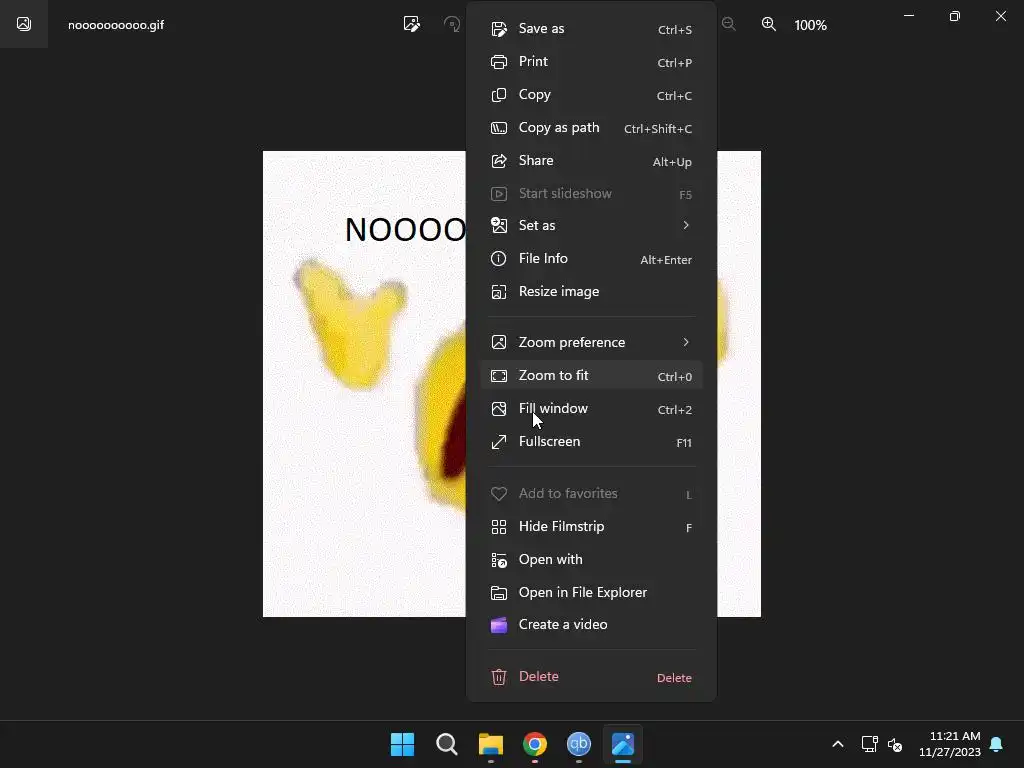Viewport: 1024px width, 768px height.
Task: Click the Open with icon
Action: point(499,560)
